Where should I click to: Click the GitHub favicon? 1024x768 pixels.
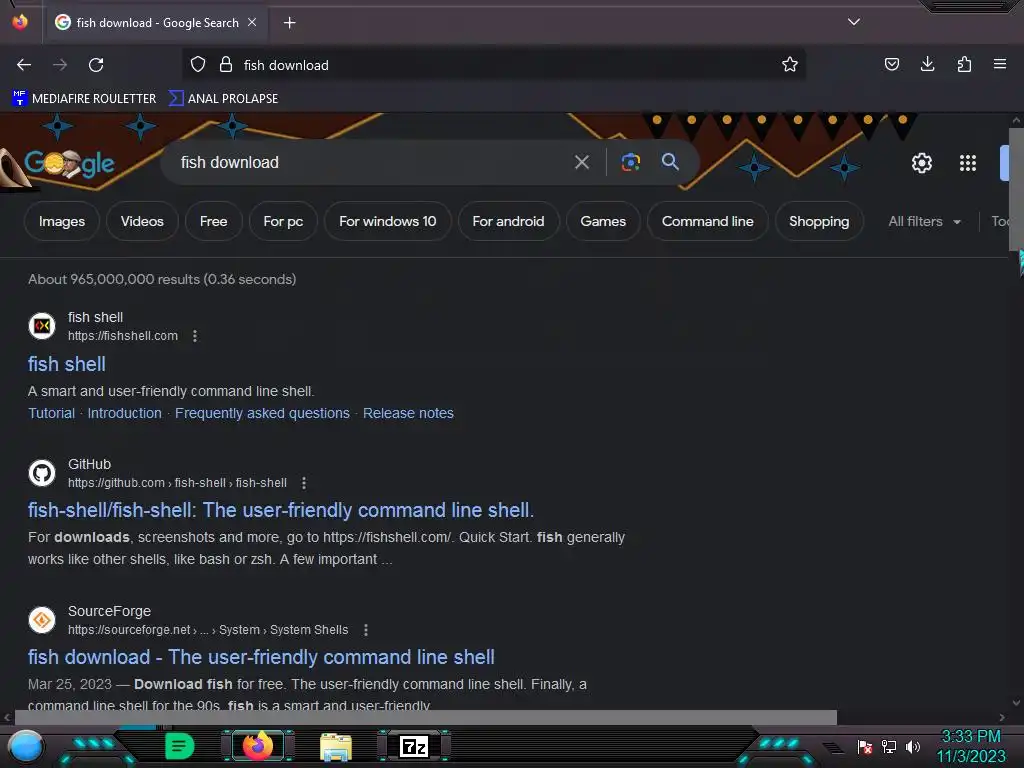[42, 473]
